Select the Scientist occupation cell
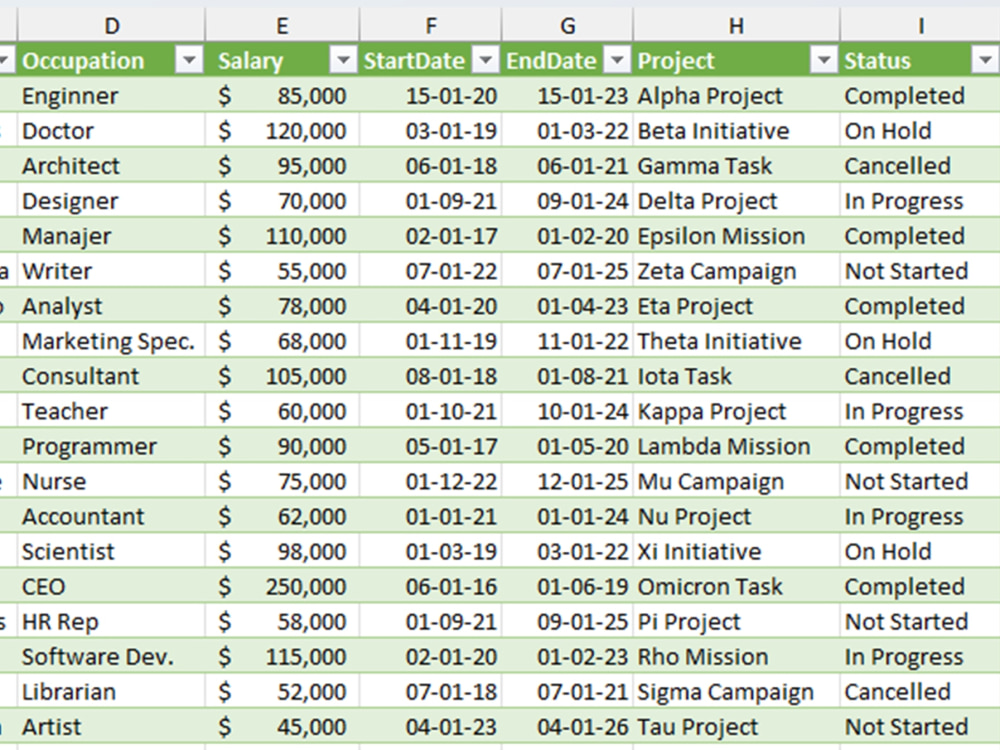 click(x=112, y=552)
